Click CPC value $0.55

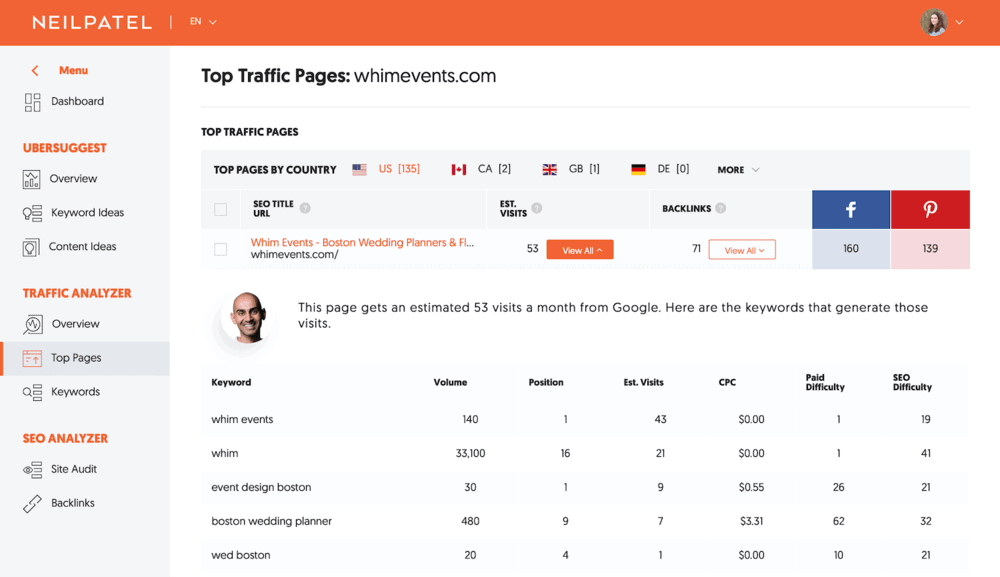[x=751, y=487]
